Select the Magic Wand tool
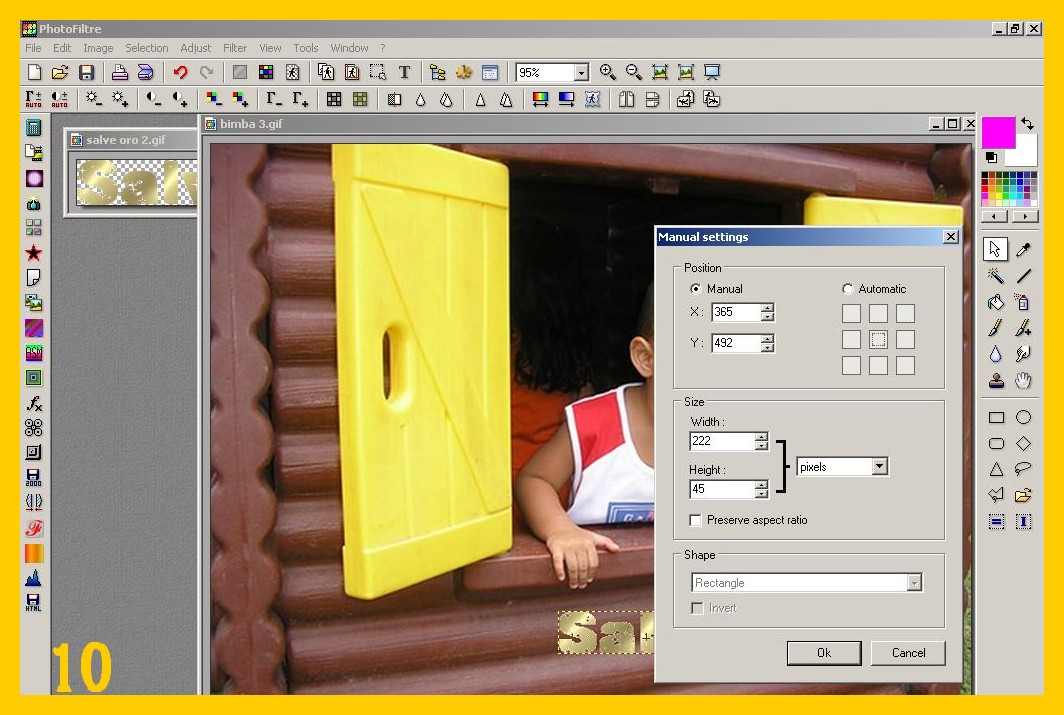The height and width of the screenshot is (715, 1064). pos(996,275)
